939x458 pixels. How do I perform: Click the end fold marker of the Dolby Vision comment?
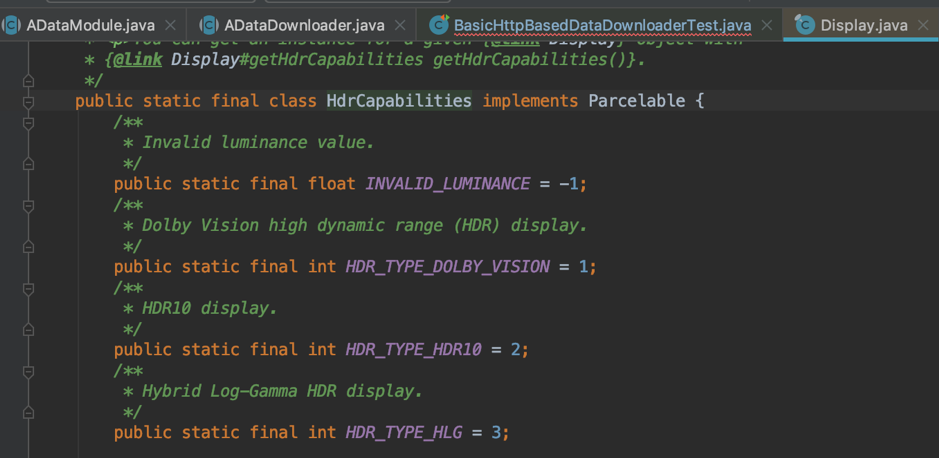(x=28, y=247)
